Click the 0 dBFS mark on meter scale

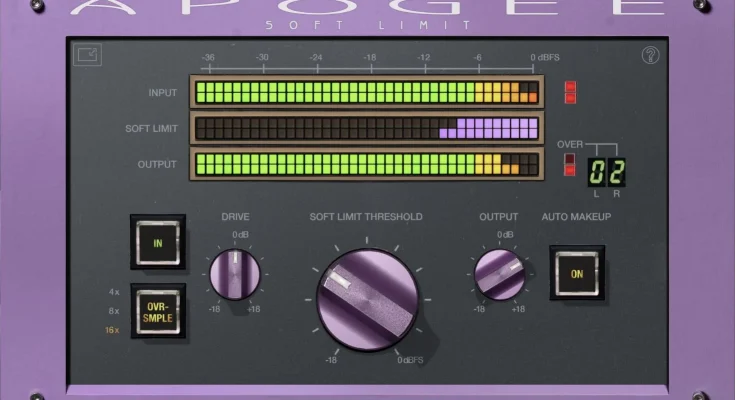(x=545, y=58)
